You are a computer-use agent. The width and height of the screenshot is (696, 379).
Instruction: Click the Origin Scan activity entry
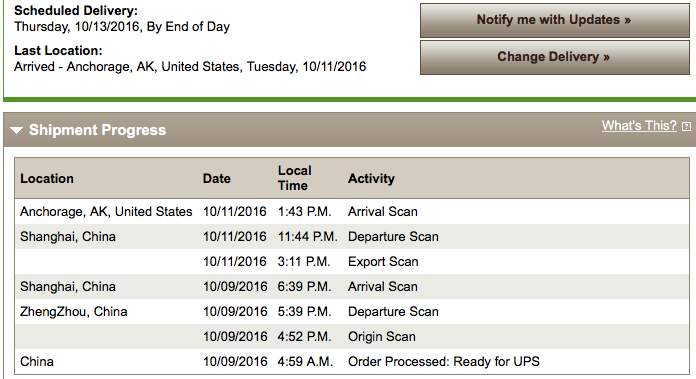pos(382,336)
